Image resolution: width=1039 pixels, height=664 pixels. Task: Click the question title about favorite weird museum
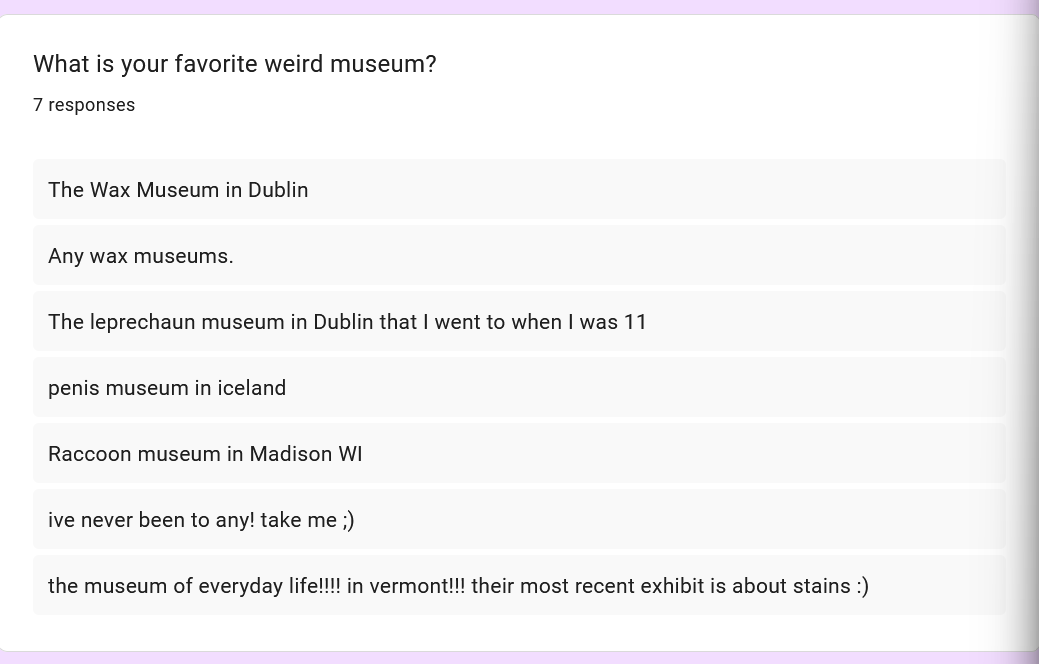(x=234, y=64)
